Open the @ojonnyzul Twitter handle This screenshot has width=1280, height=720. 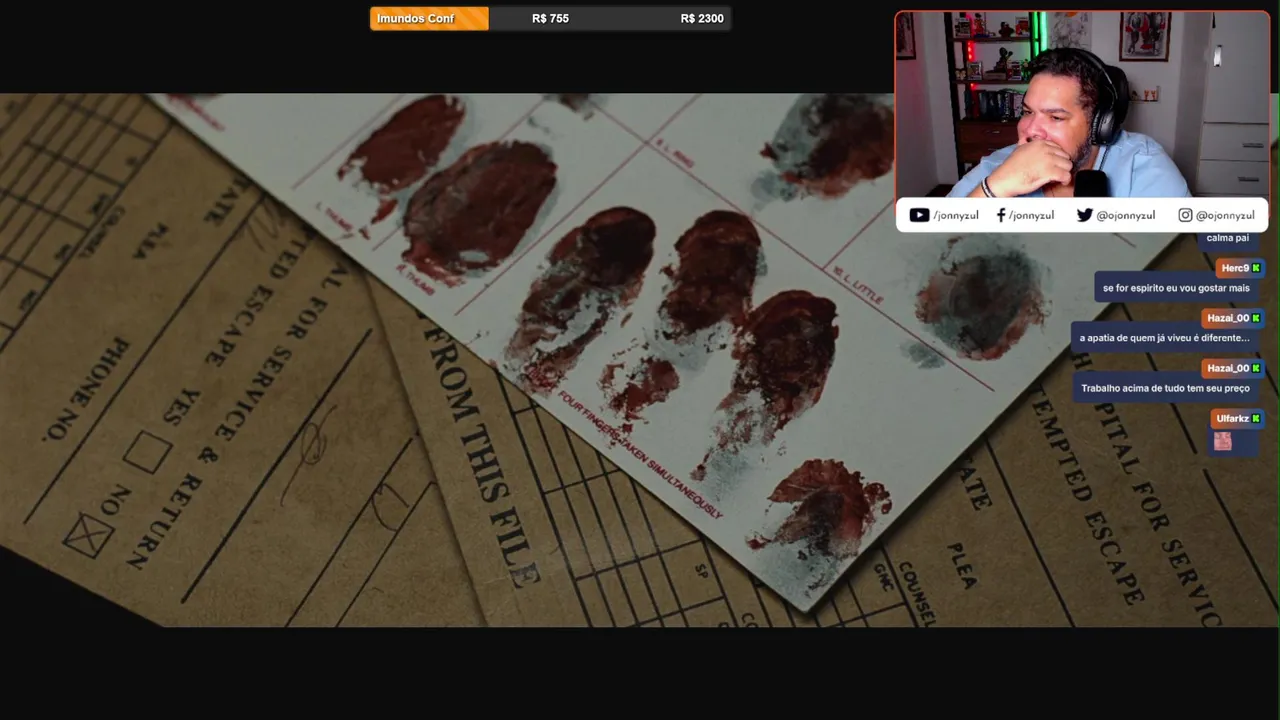(x=1126, y=215)
